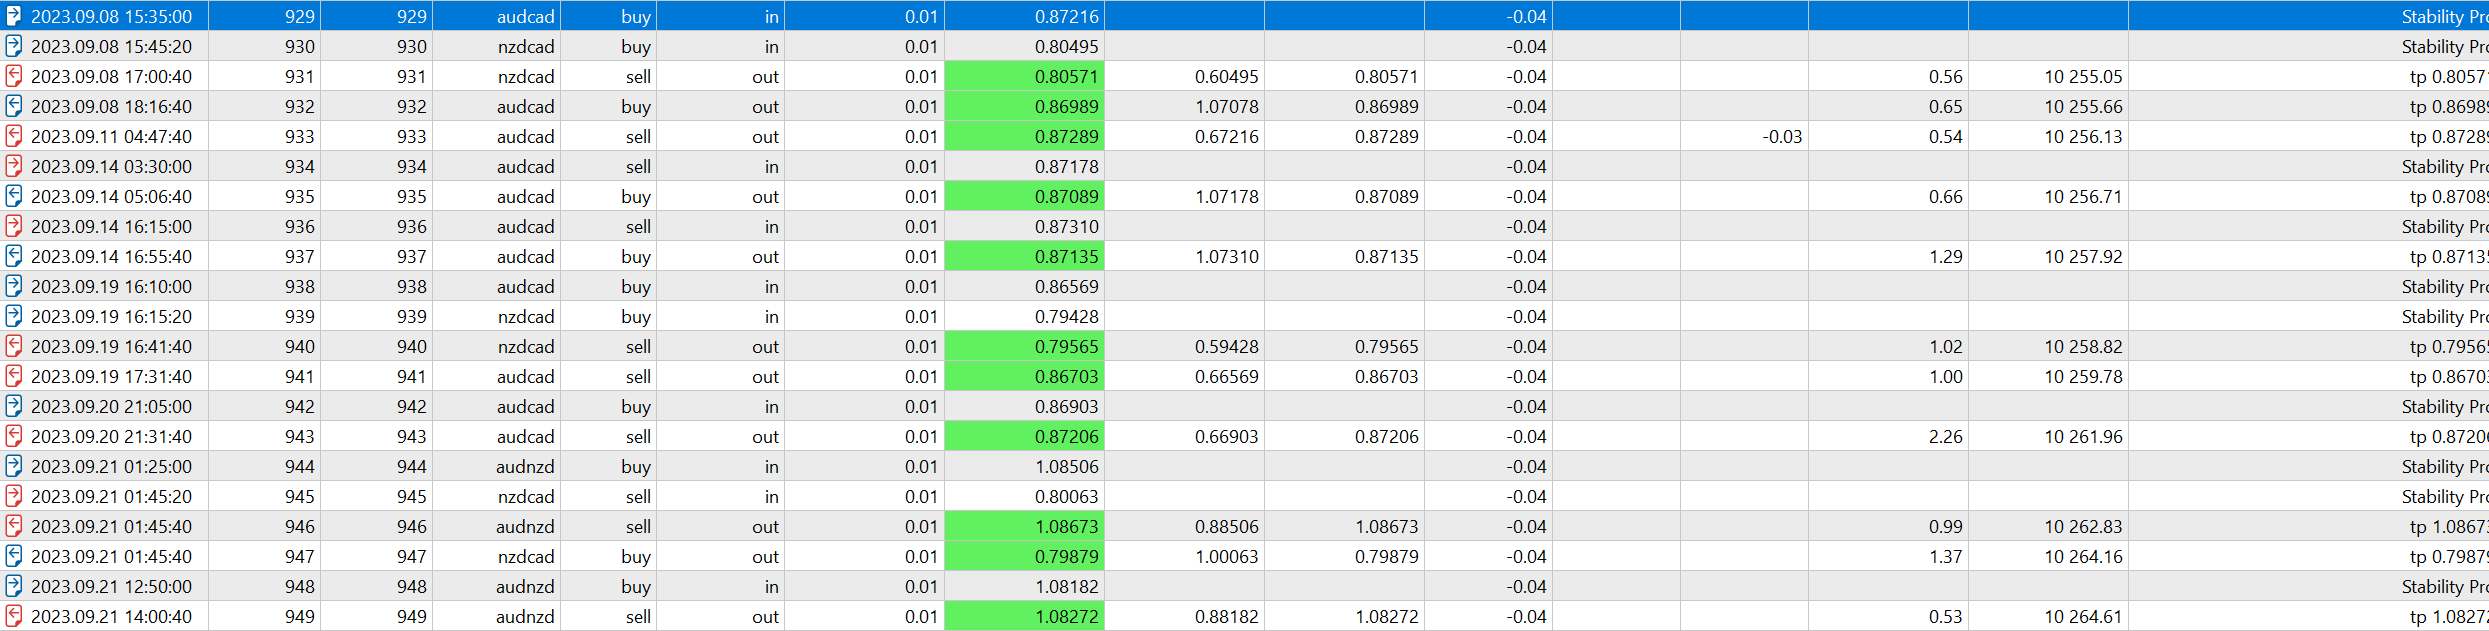Click the audnzd symbol on row 946
2489x631 pixels.
pos(525,527)
